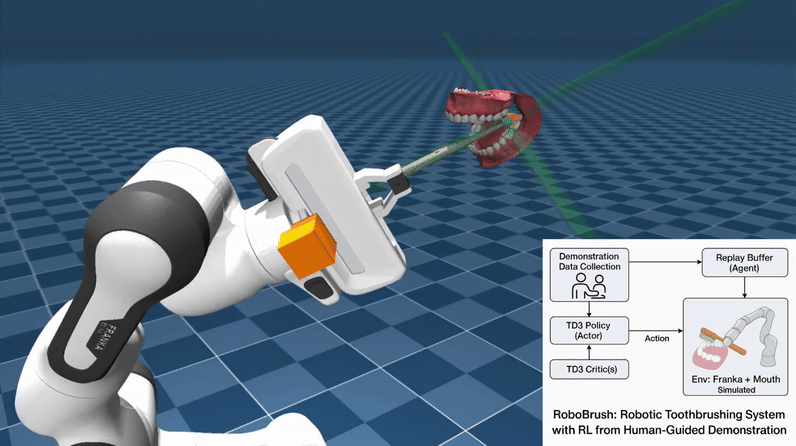796x446 pixels.
Task: Click the 'Action' arrow label
Action: [657, 338]
